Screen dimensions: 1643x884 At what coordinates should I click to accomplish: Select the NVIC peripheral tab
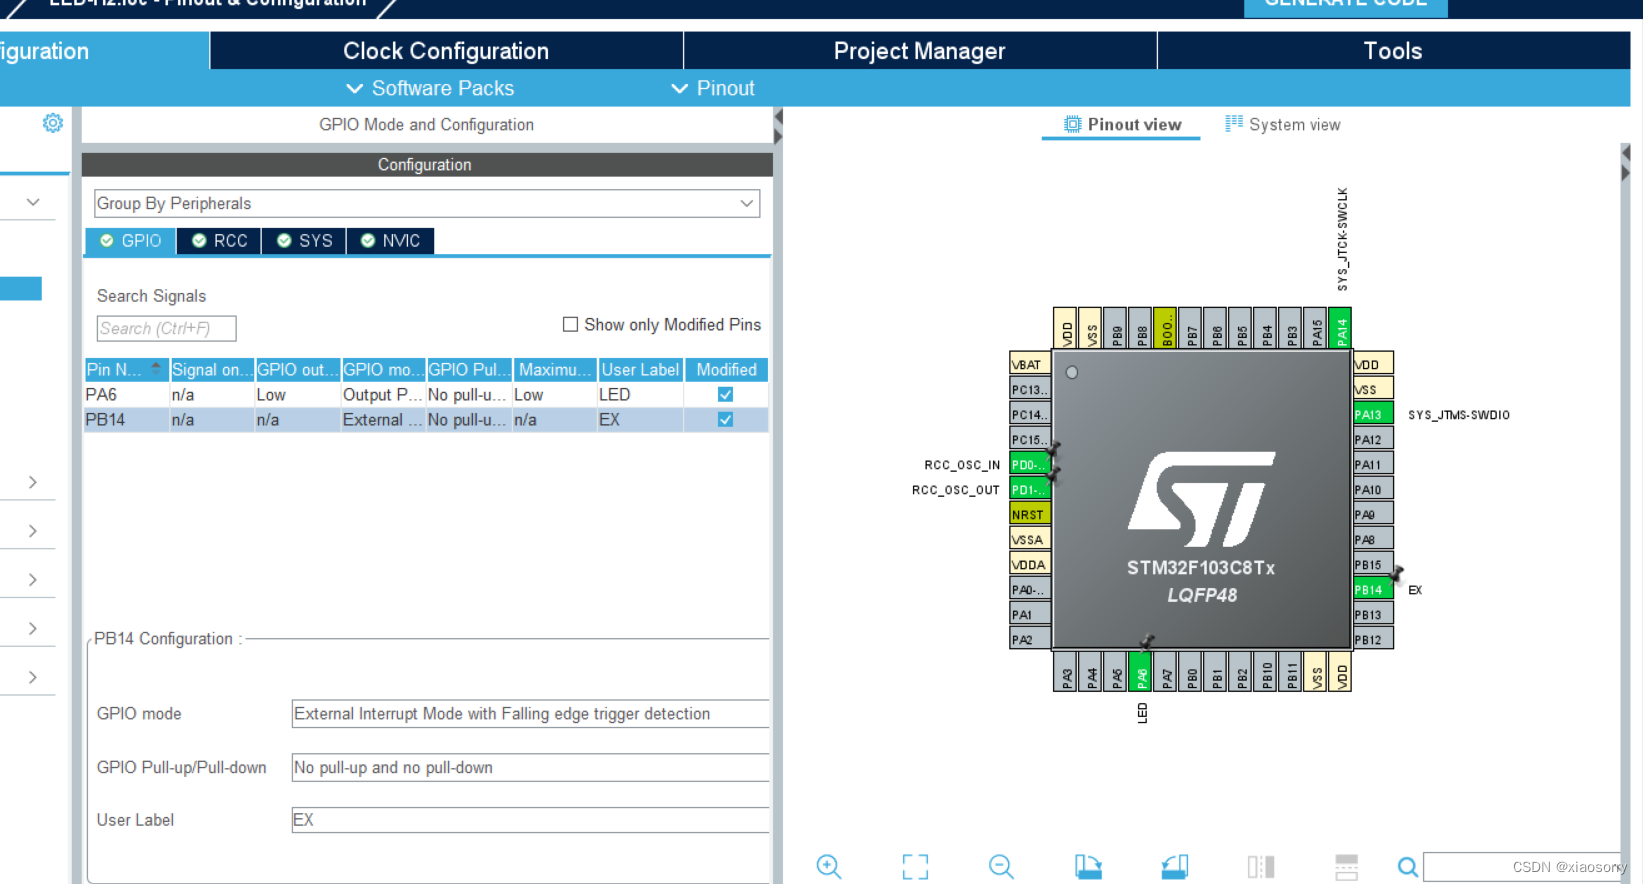[x=390, y=241]
